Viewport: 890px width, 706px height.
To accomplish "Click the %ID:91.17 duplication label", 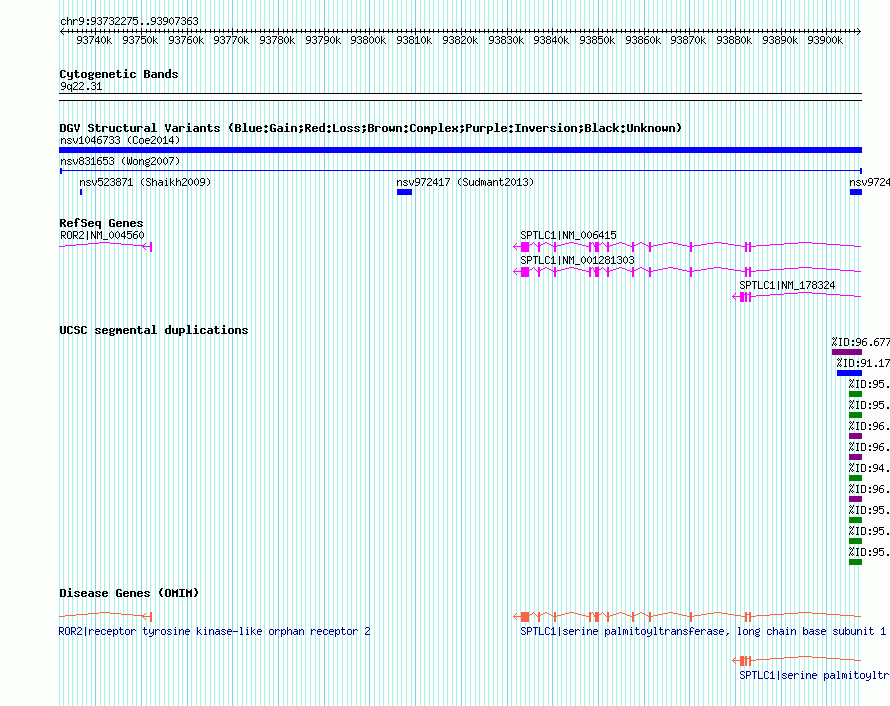I will click(x=863, y=363).
